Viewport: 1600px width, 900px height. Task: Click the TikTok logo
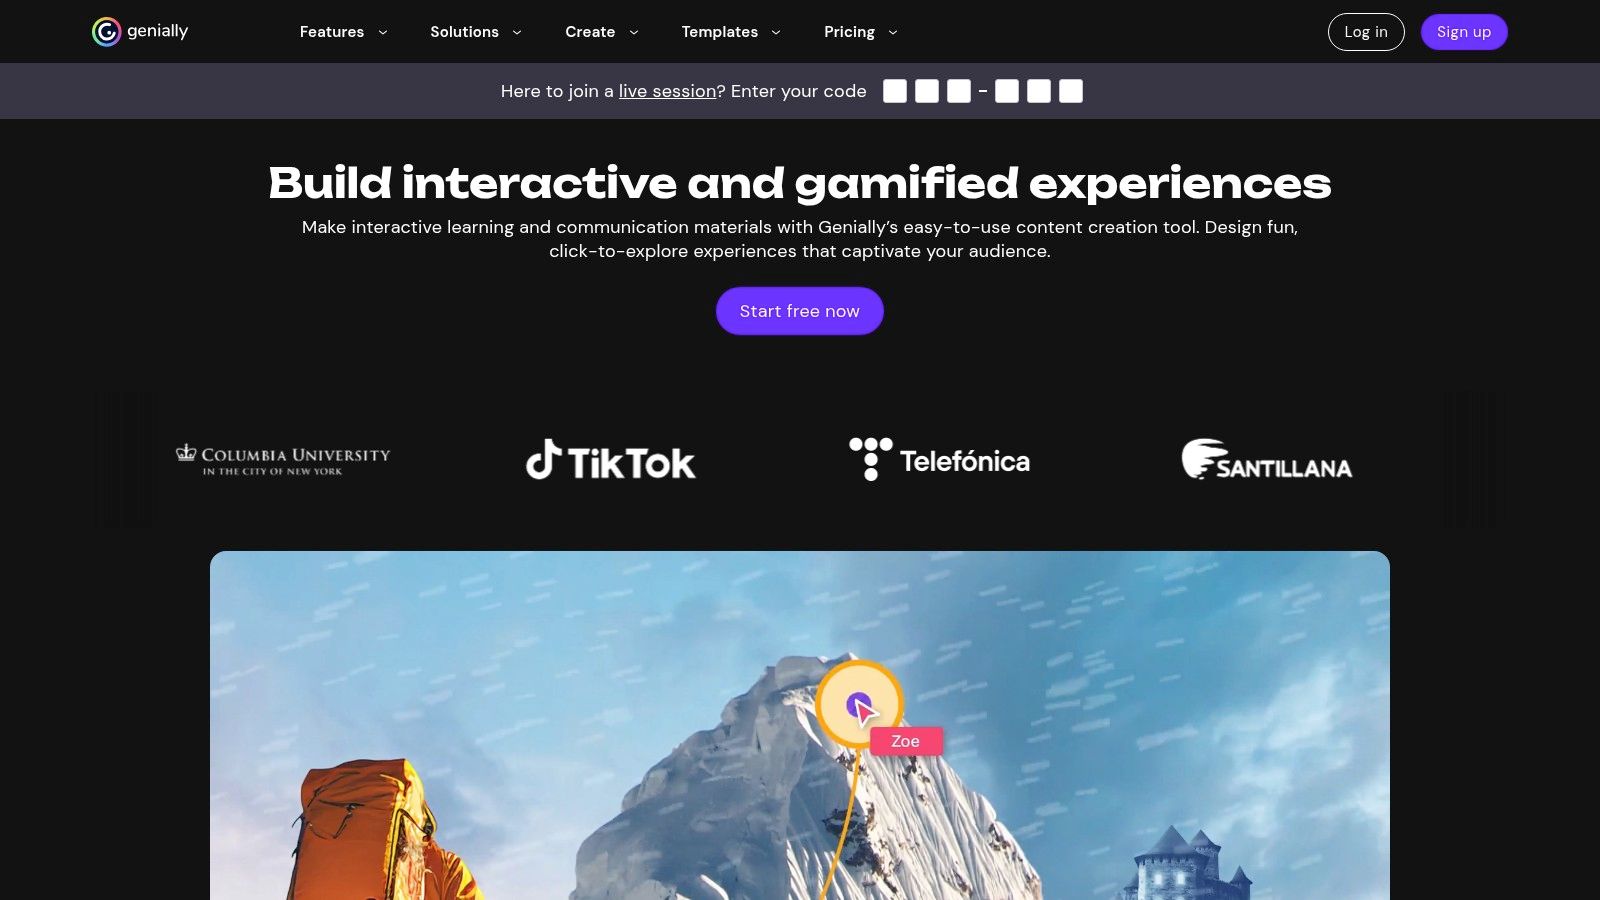pos(611,460)
